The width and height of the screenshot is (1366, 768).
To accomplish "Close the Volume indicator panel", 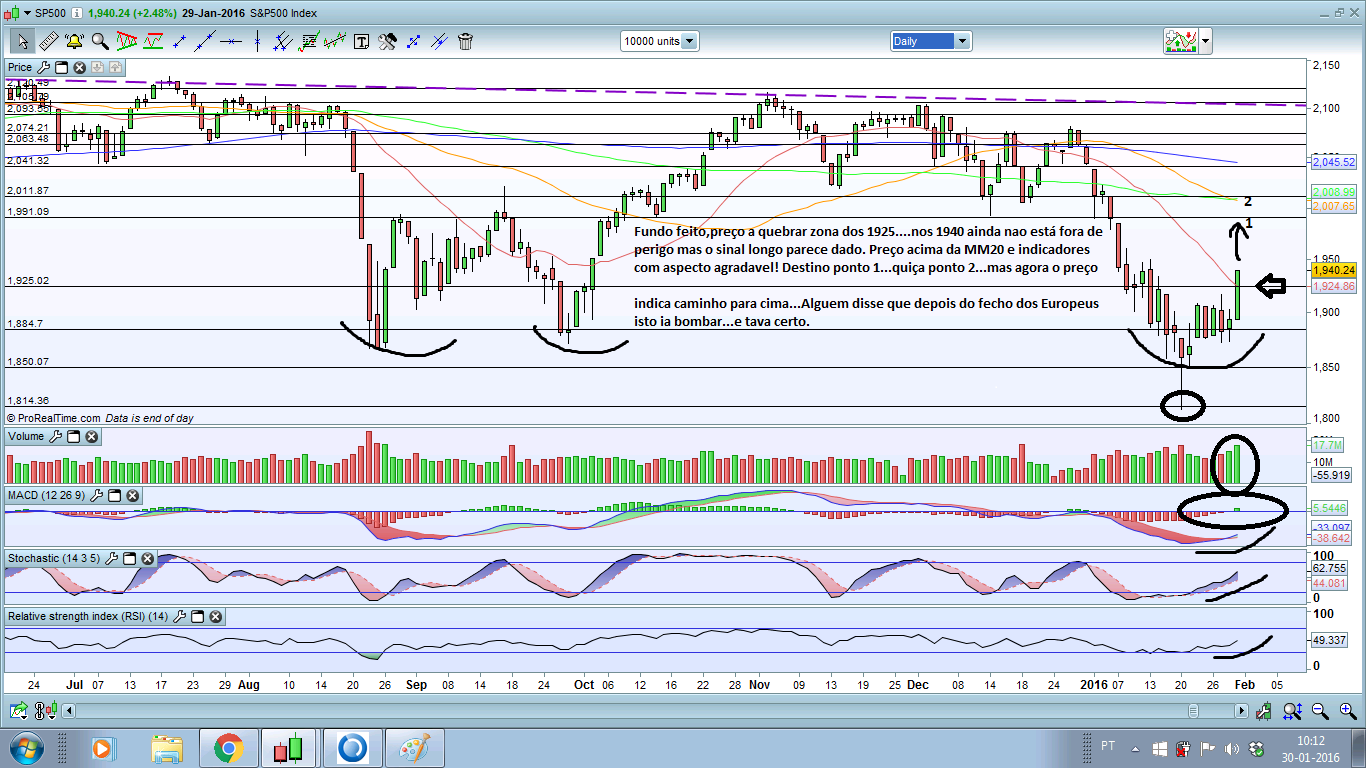I will click(91, 436).
